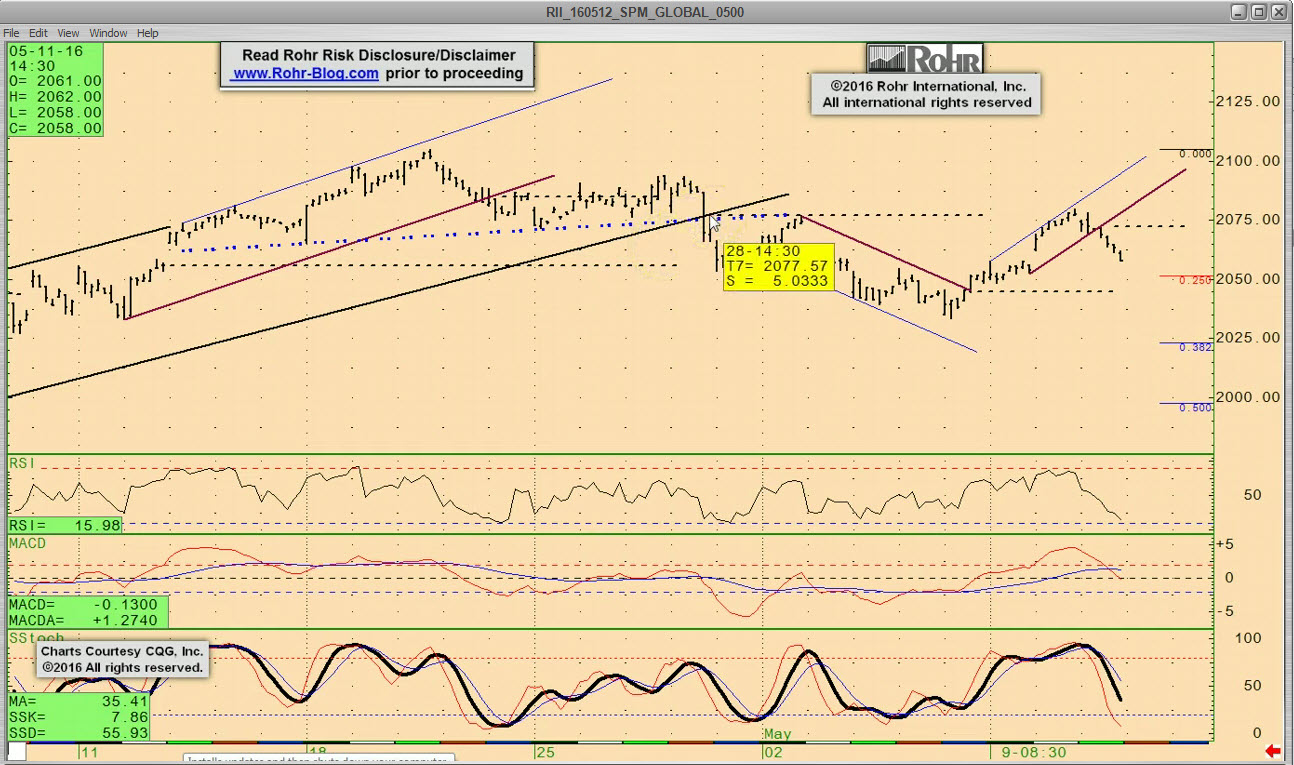Click the white square at bottom-left corner
1294x765 pixels.
tap(17, 751)
